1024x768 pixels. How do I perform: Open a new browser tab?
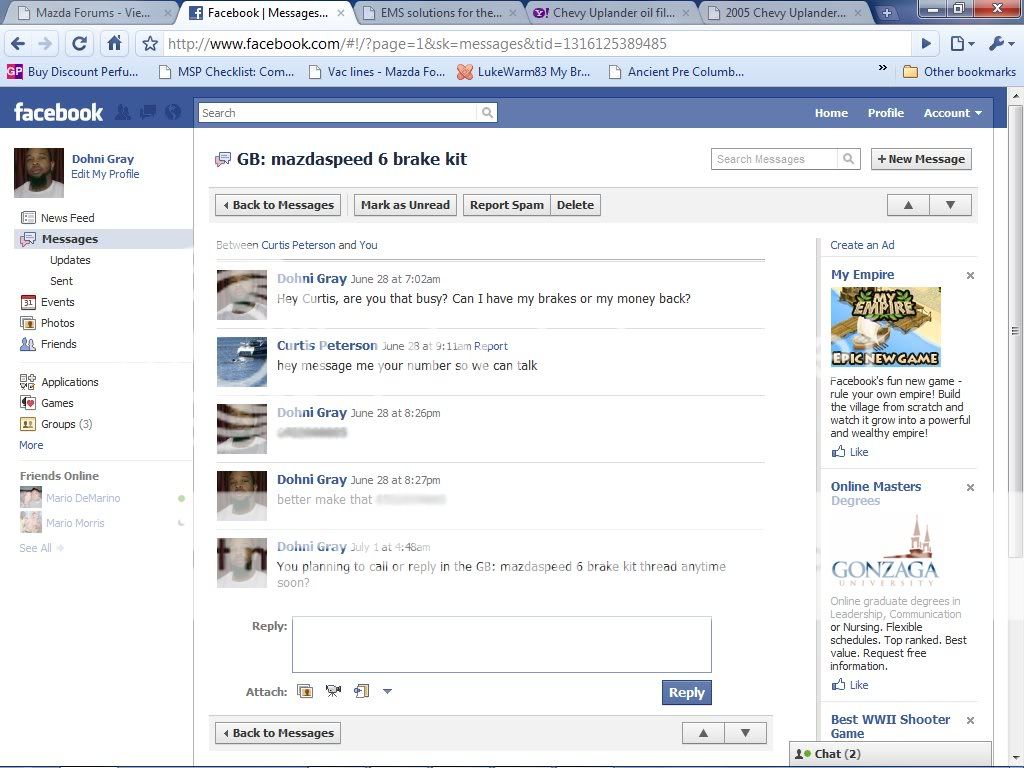coord(886,12)
